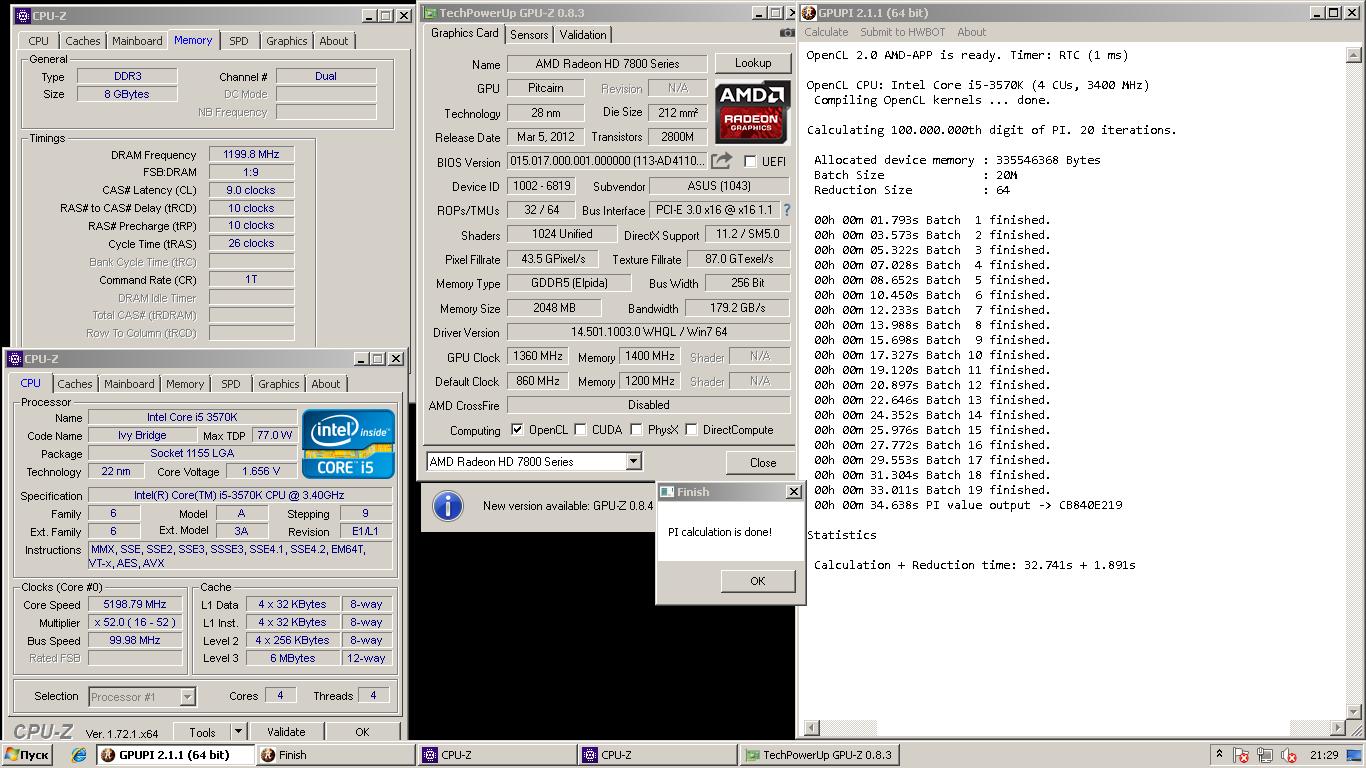Click the taskbar clock showing 21:29

[1324, 755]
